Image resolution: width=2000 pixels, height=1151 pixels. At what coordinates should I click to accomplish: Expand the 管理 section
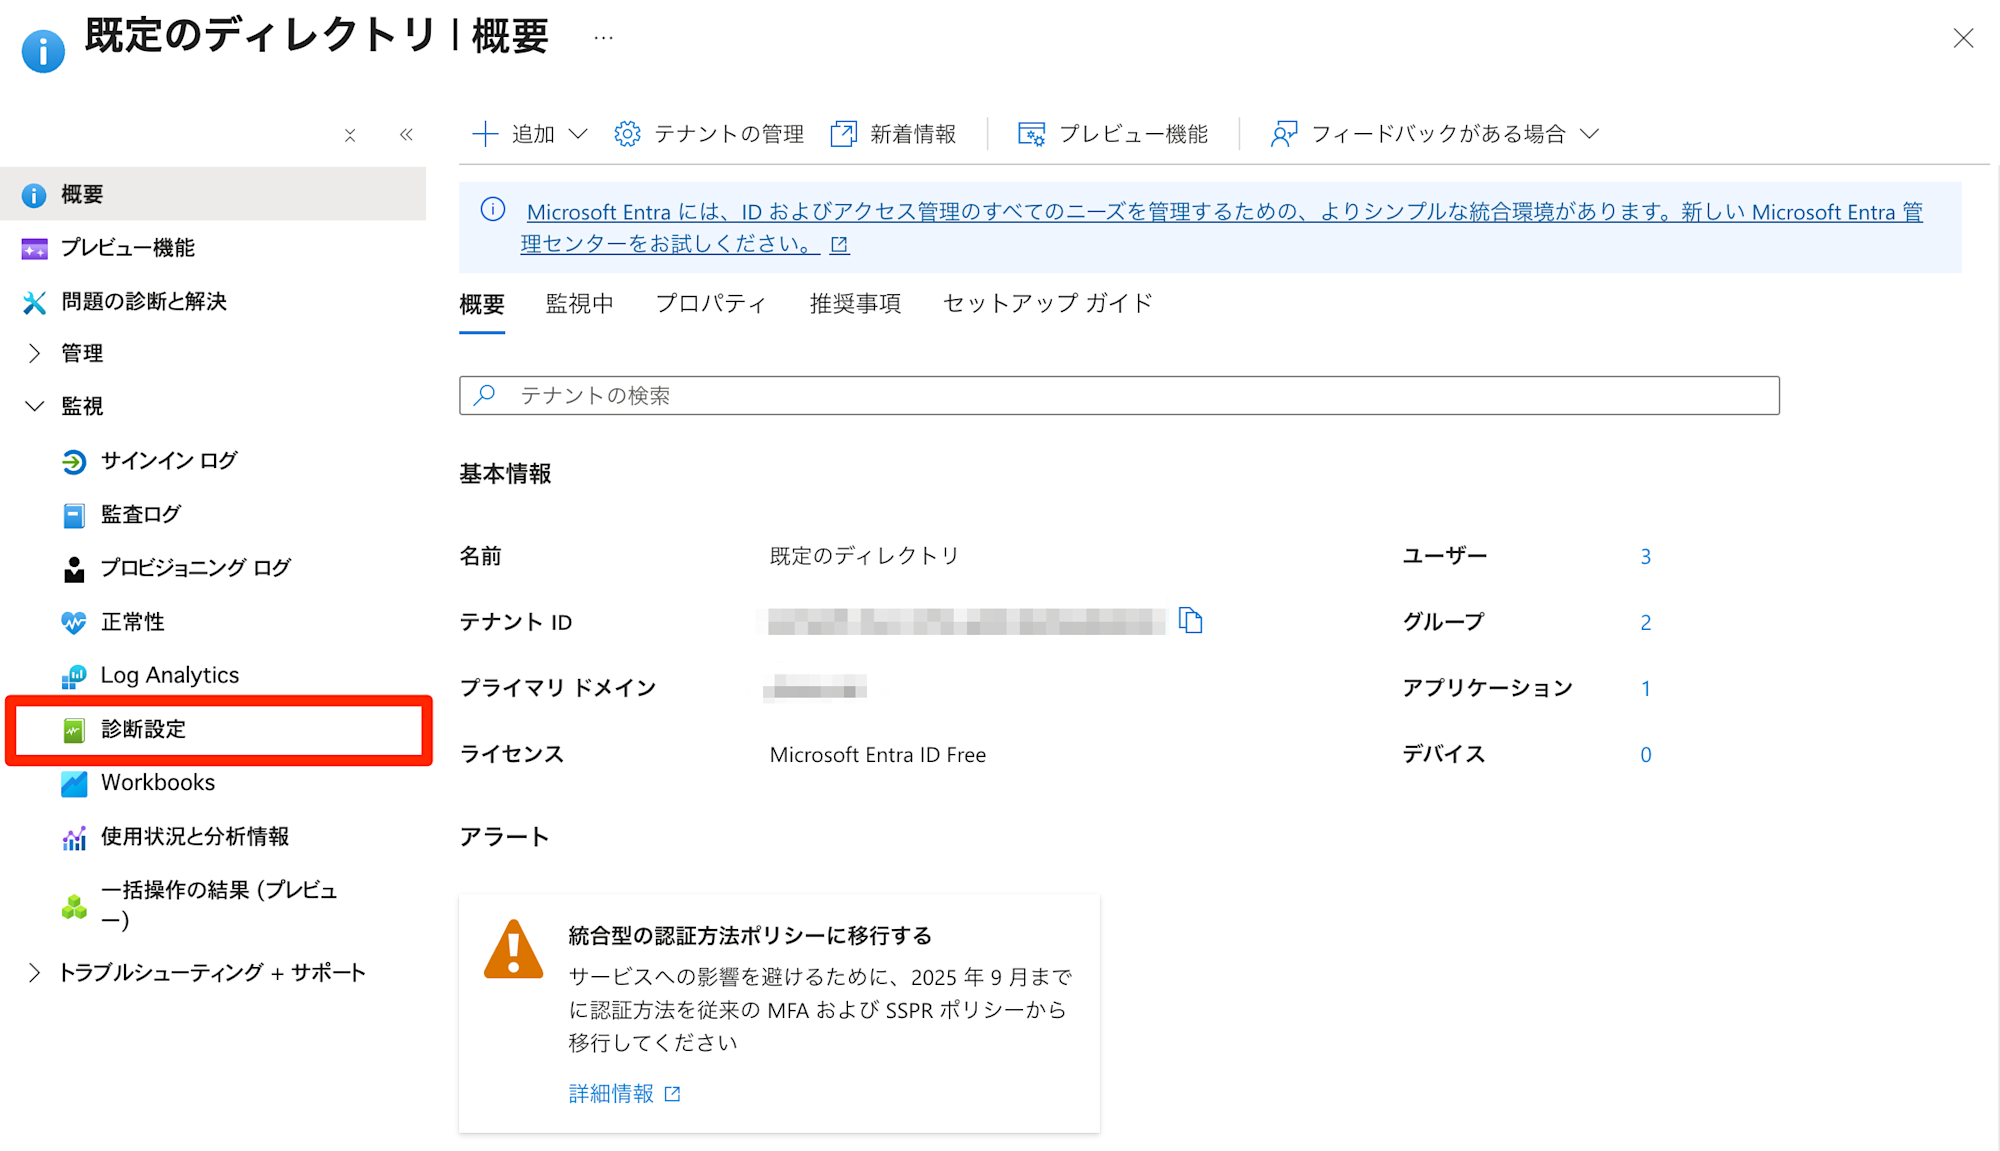tap(34, 353)
